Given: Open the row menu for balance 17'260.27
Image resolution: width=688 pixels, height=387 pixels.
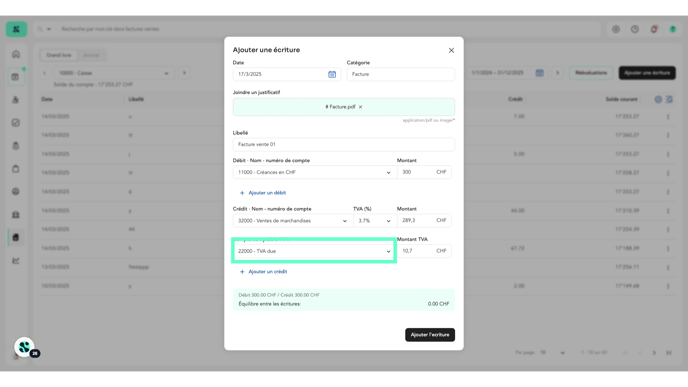Looking at the screenshot, I should point(668,136).
